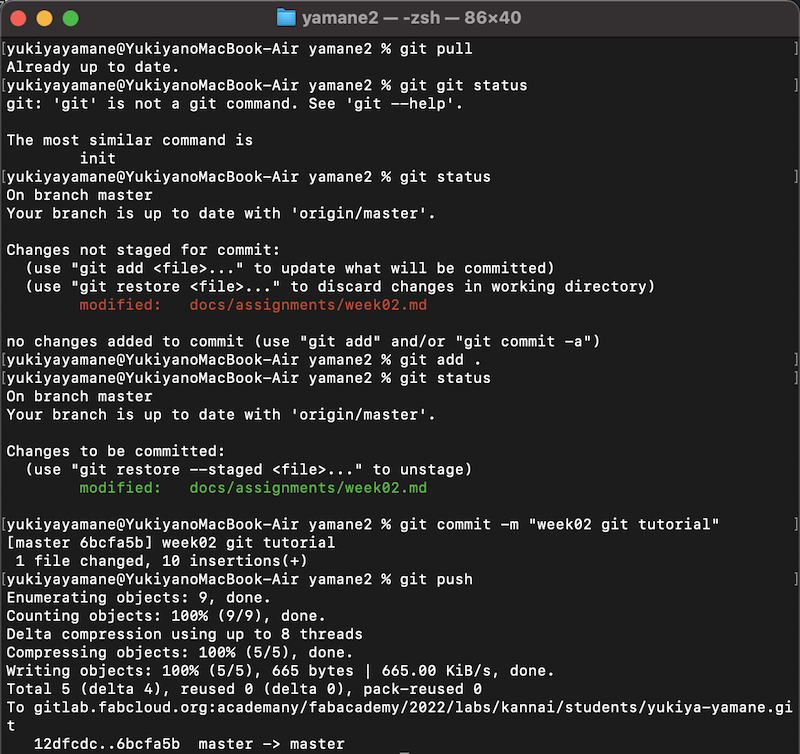Click the "'git' is not a git command" error line
The image size is (800, 754).
tap(234, 104)
